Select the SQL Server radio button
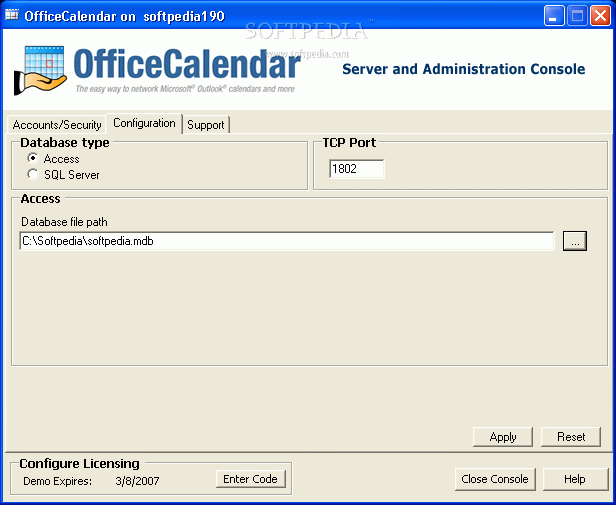This screenshot has height=505, width=616. [x=33, y=174]
